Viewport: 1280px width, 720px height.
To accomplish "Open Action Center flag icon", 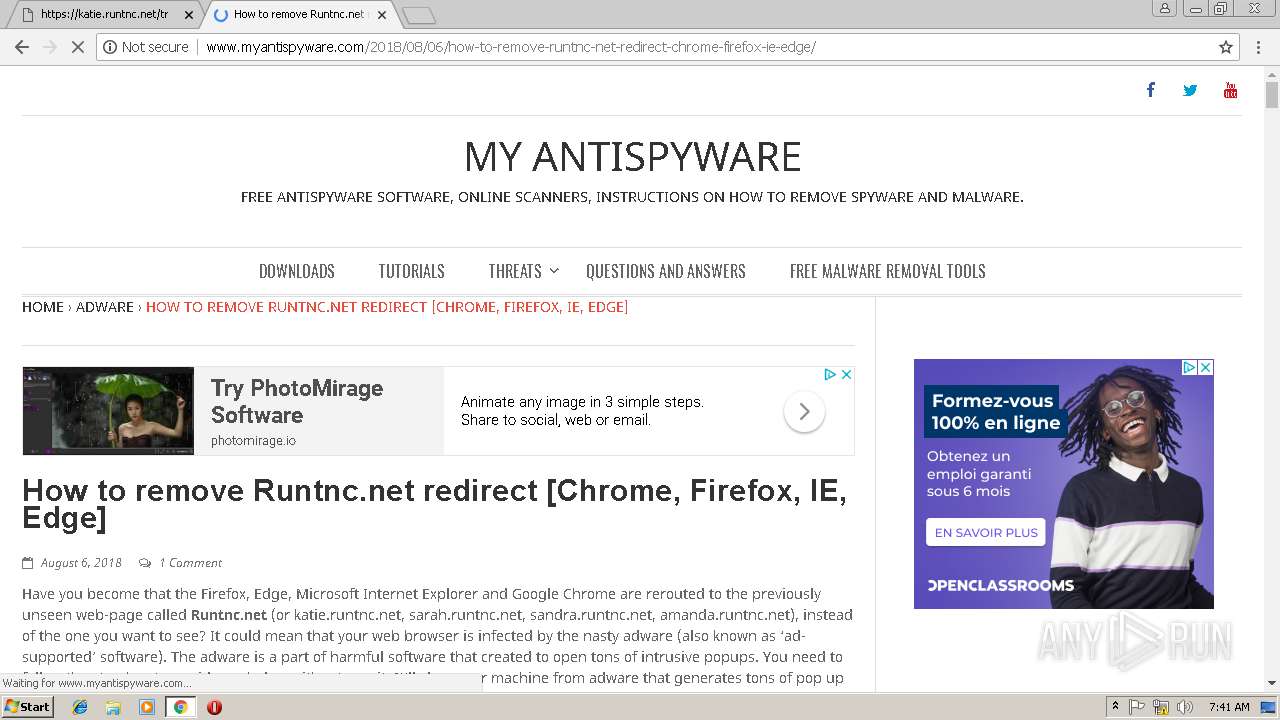I will click(1137, 707).
